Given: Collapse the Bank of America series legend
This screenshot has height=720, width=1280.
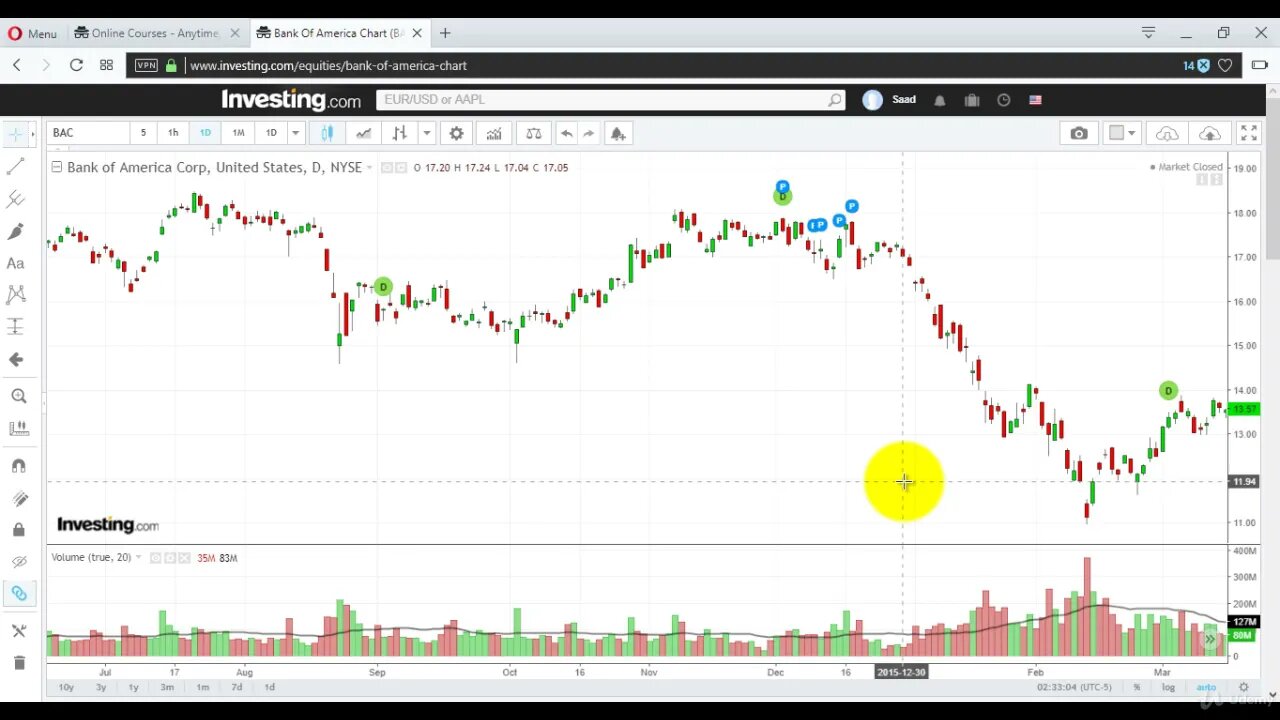Looking at the screenshot, I should (x=57, y=167).
